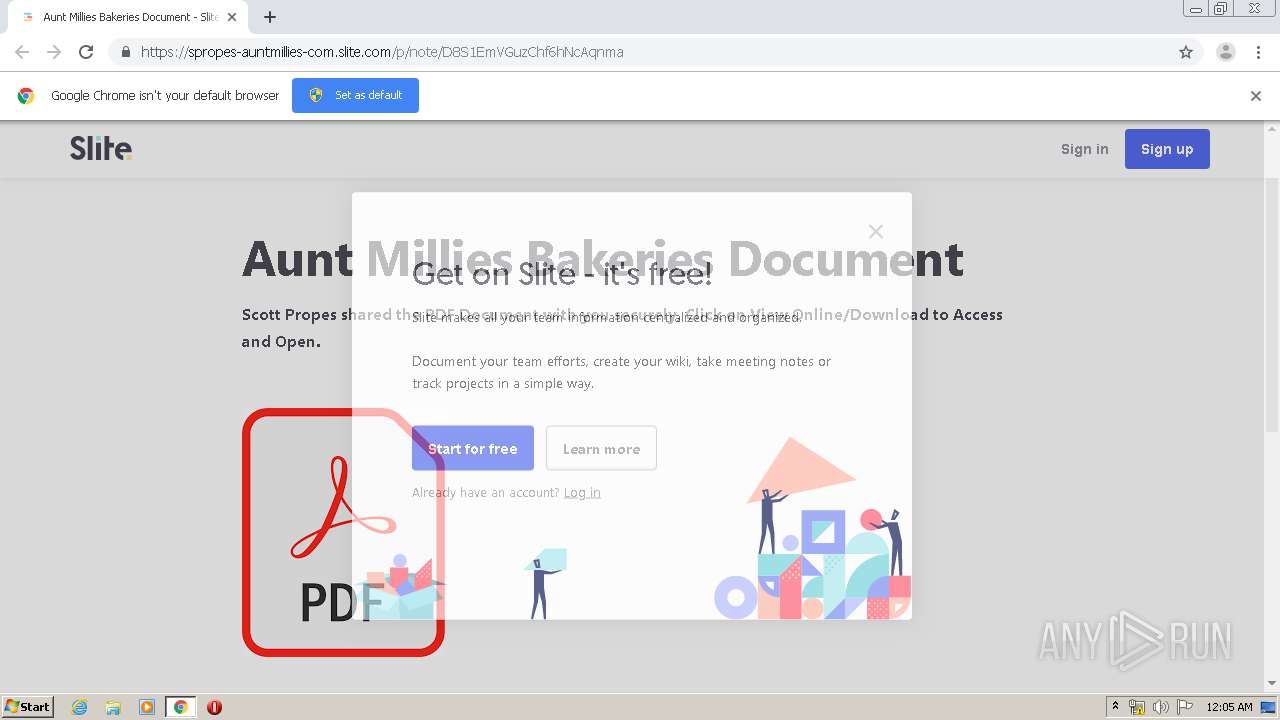Bookmark page with star icon
This screenshot has height=720, width=1280.
coord(1186,52)
